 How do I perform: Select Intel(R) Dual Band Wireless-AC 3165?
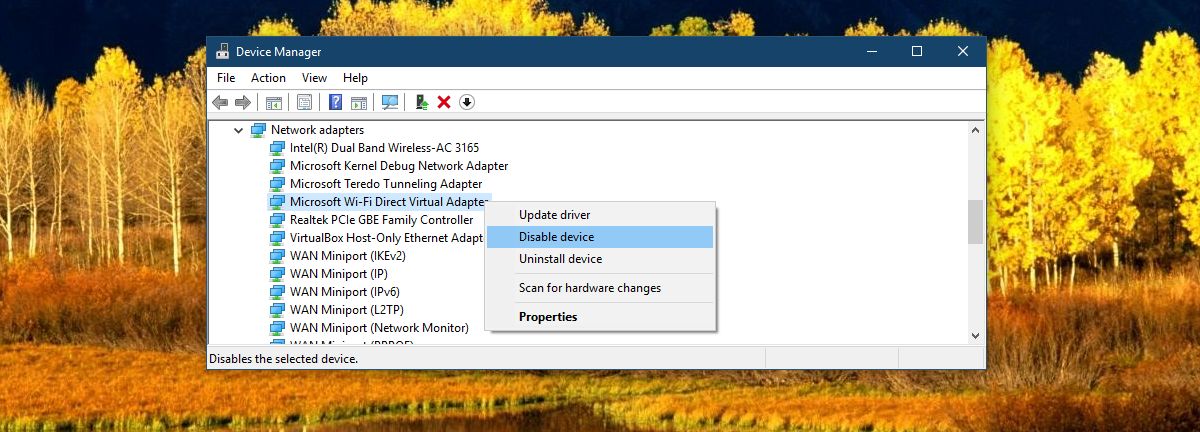pyautogui.click(x=384, y=148)
